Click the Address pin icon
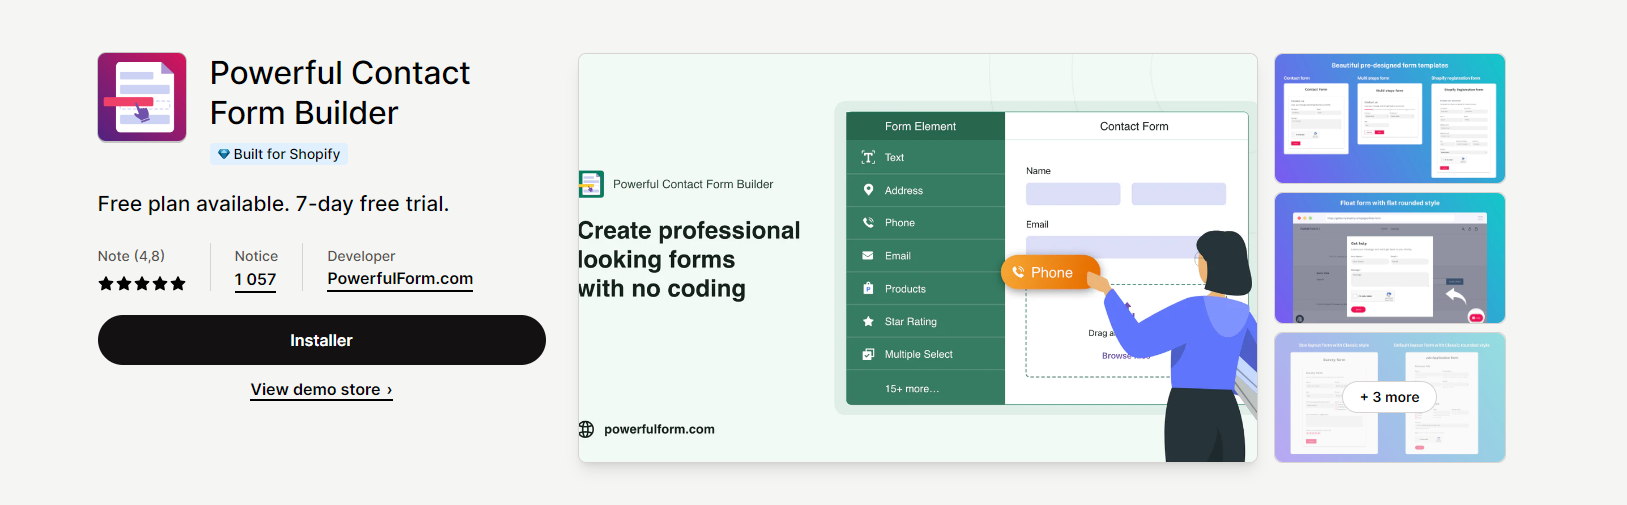The height and width of the screenshot is (505, 1627). click(868, 190)
